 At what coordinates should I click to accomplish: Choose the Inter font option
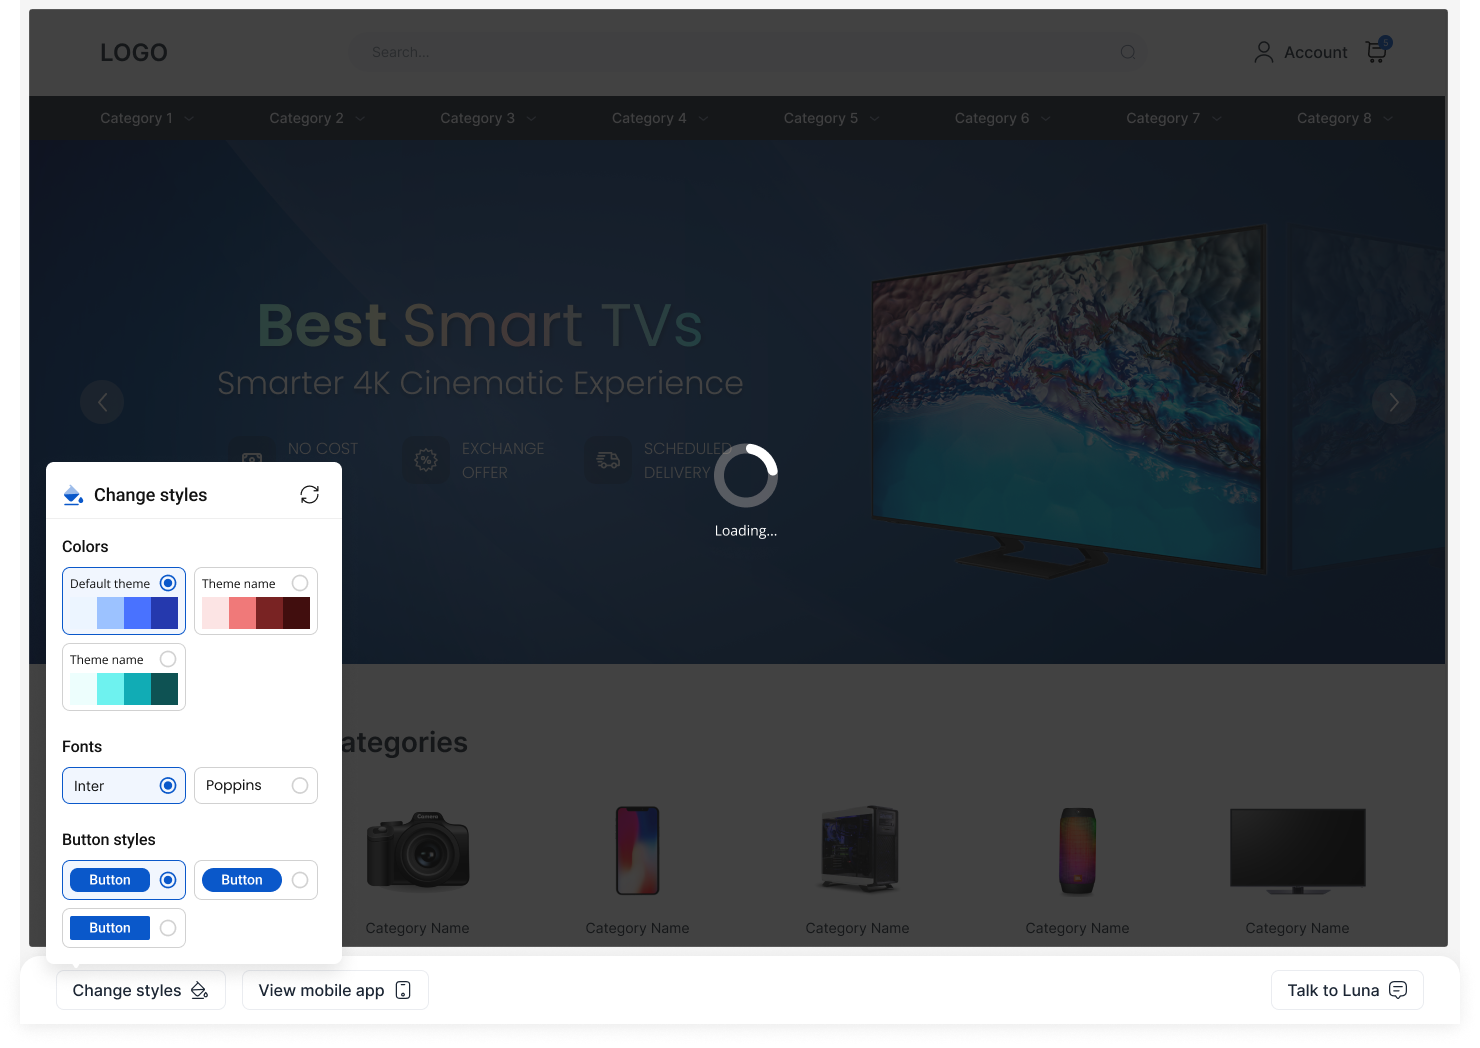tap(124, 786)
